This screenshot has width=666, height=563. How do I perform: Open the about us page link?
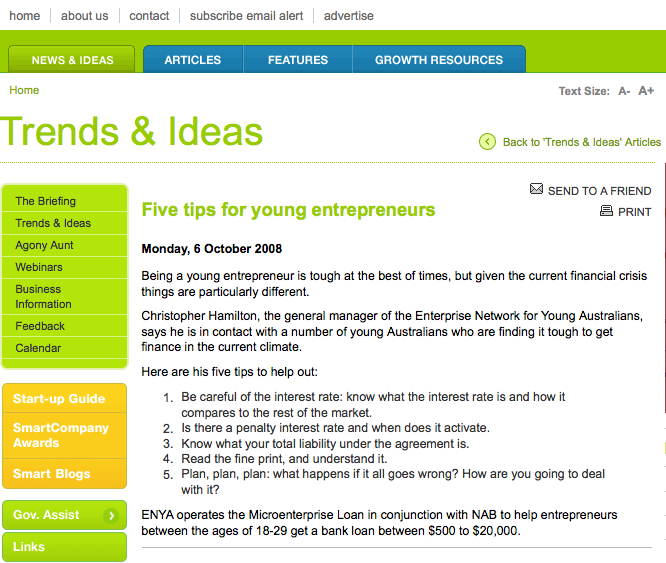85,16
